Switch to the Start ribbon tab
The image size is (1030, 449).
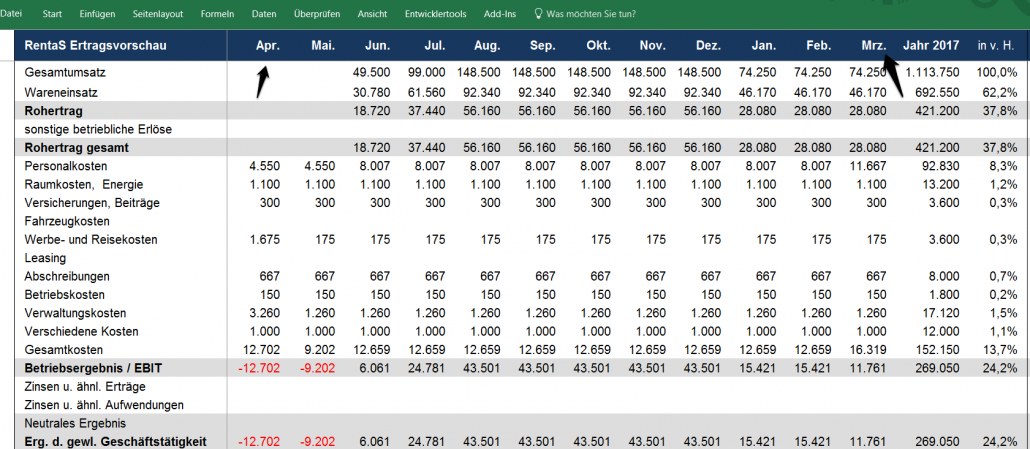51,14
